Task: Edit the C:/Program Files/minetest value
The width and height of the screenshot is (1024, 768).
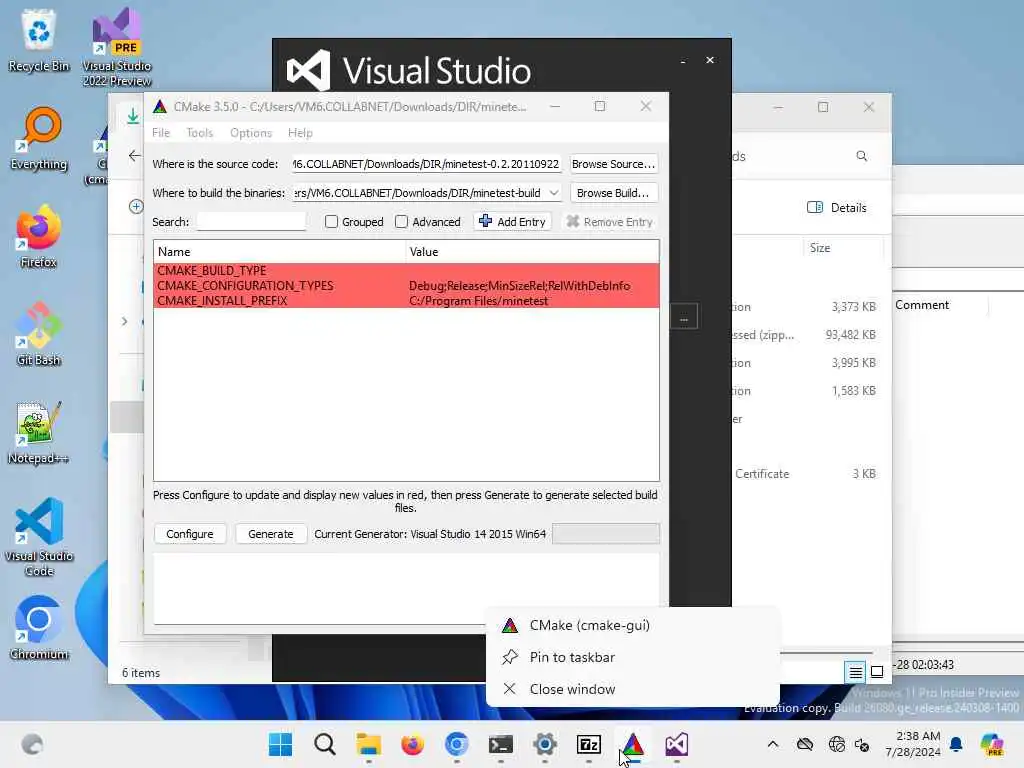Action: [479, 301]
